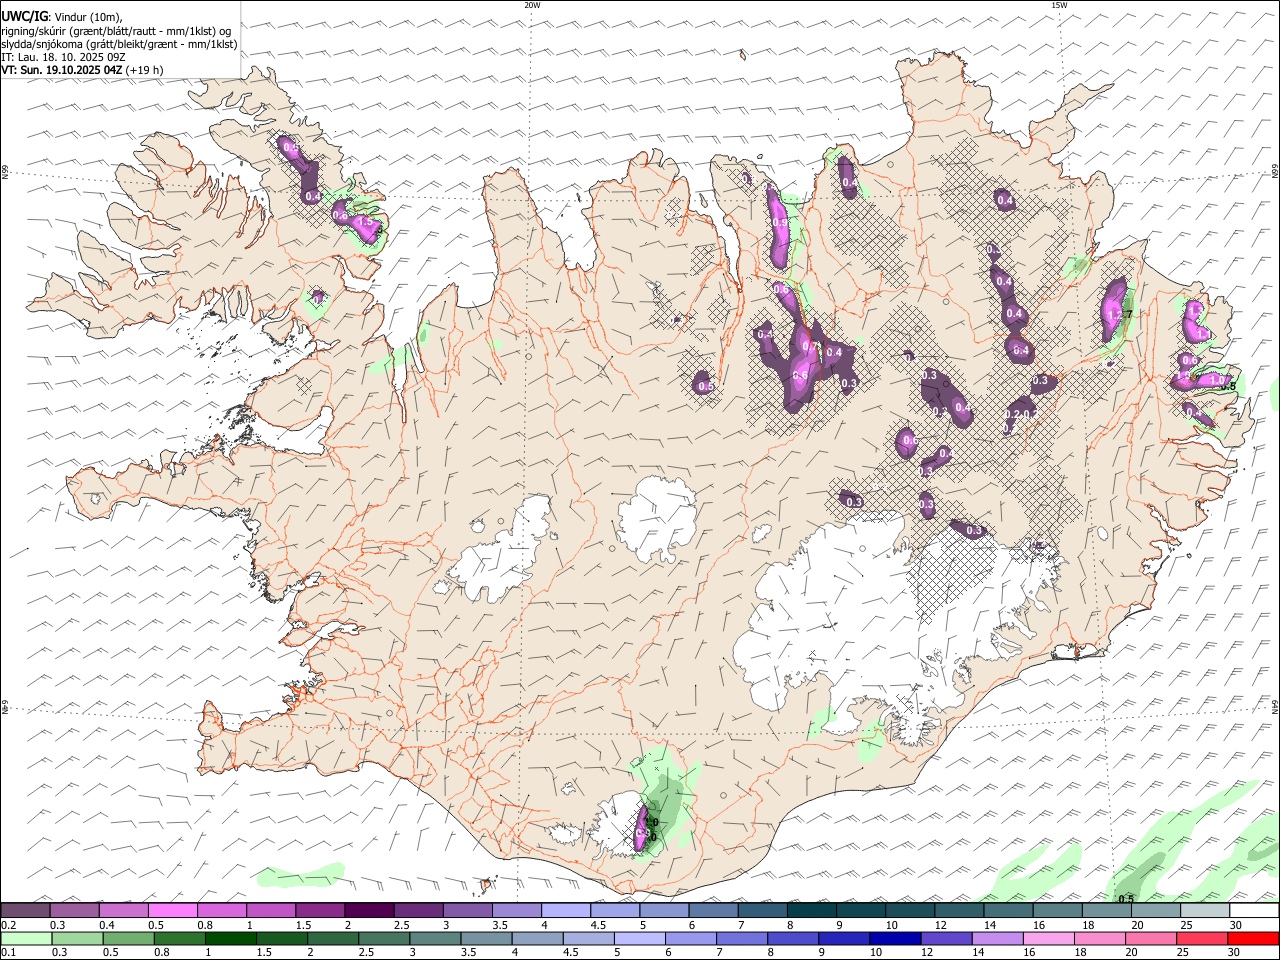Click the dark mauve swatch starting the upper legend

click(25, 911)
